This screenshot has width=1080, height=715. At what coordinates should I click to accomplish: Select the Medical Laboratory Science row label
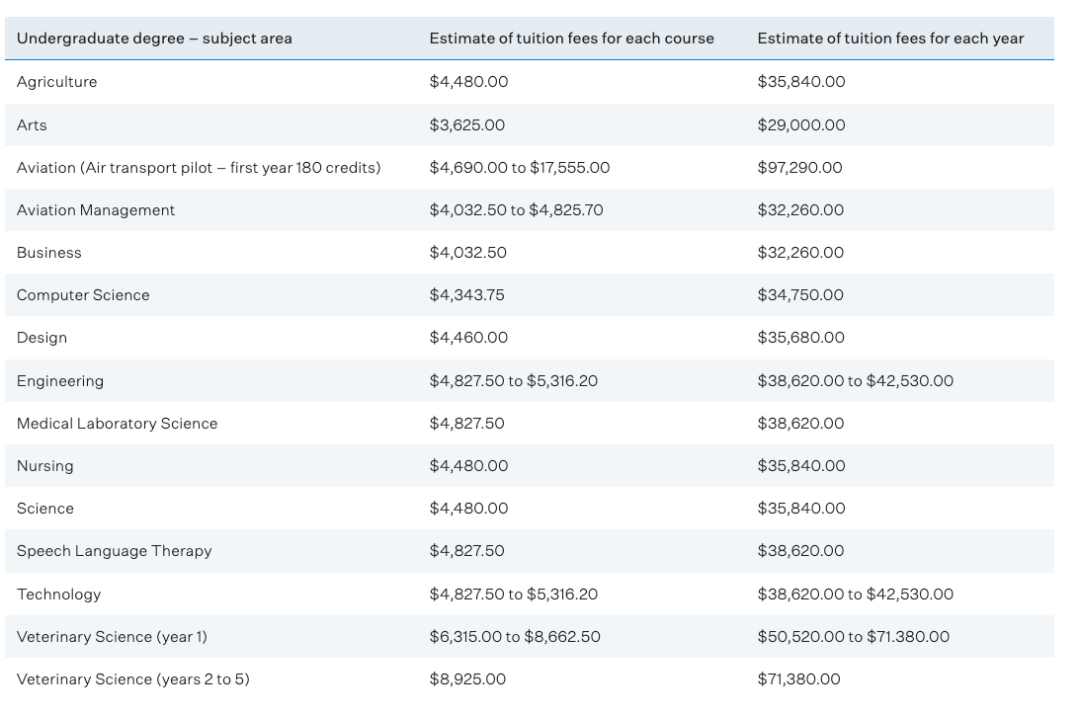[x=117, y=423]
